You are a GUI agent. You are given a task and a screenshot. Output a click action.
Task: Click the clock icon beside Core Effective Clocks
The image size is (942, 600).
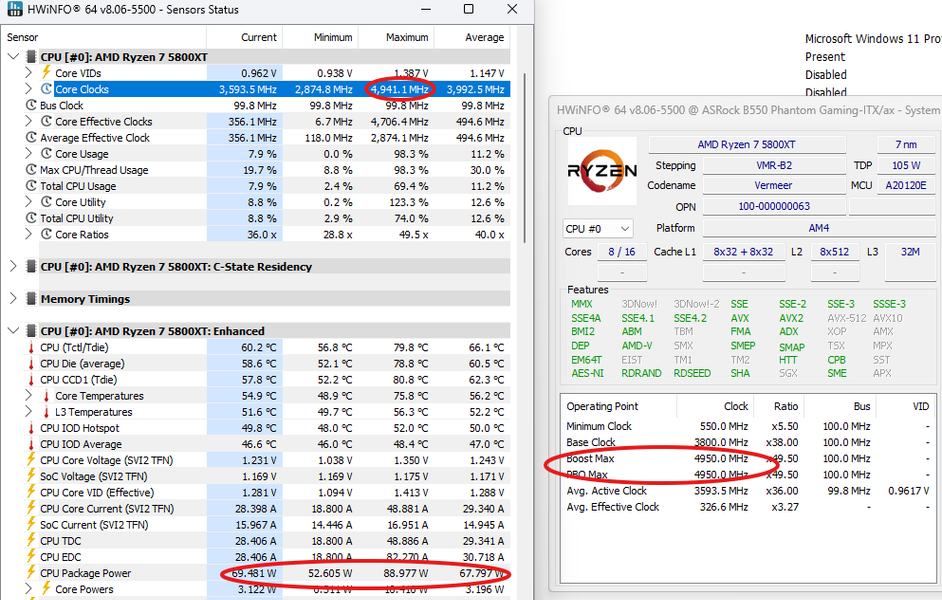pos(46,121)
